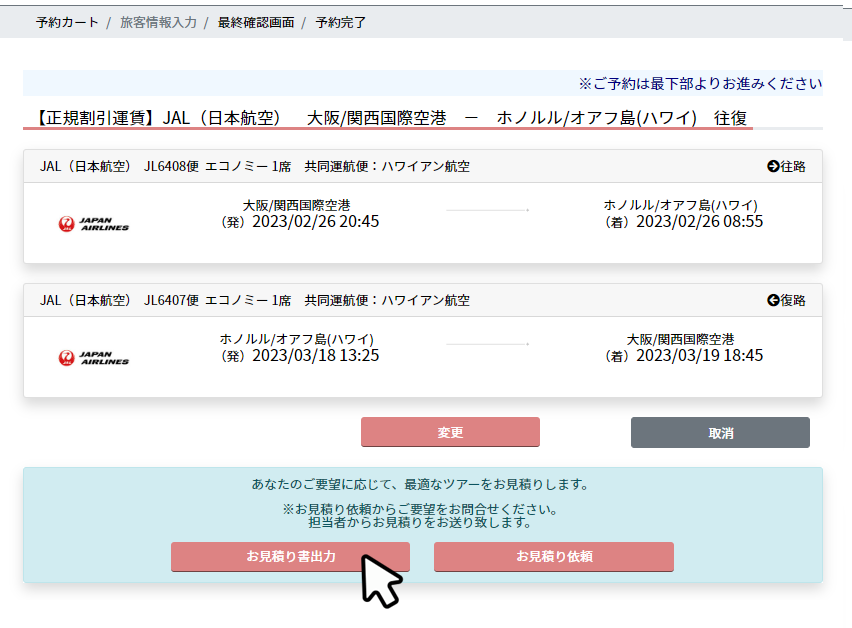
Task: Select 最終確認画面 breadcrumb step
Action: 256,22
